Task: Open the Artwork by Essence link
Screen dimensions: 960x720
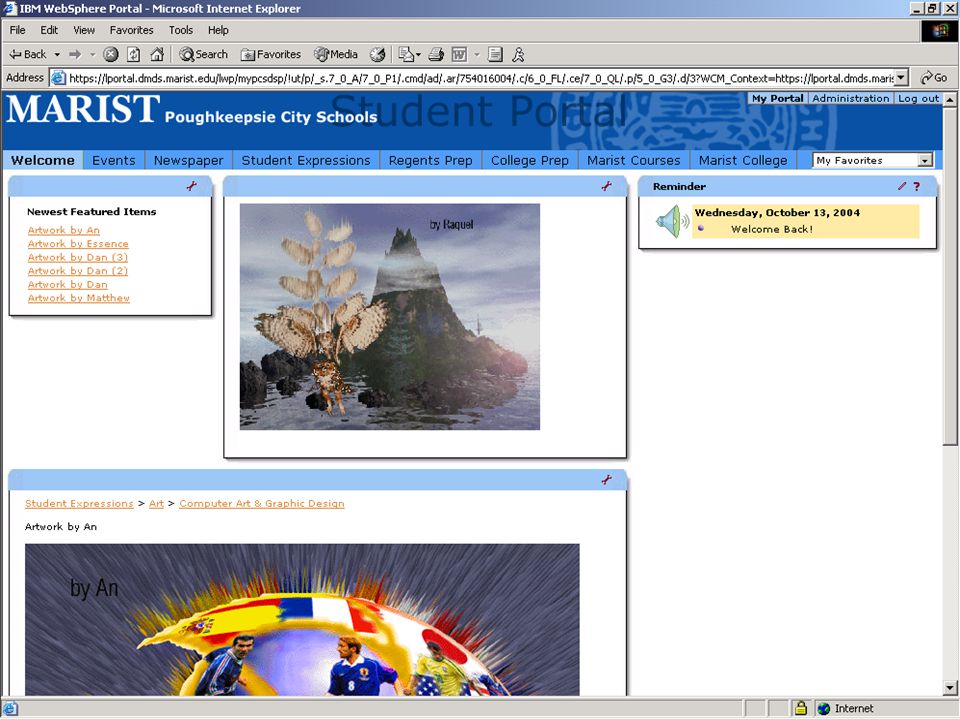Action: point(78,244)
